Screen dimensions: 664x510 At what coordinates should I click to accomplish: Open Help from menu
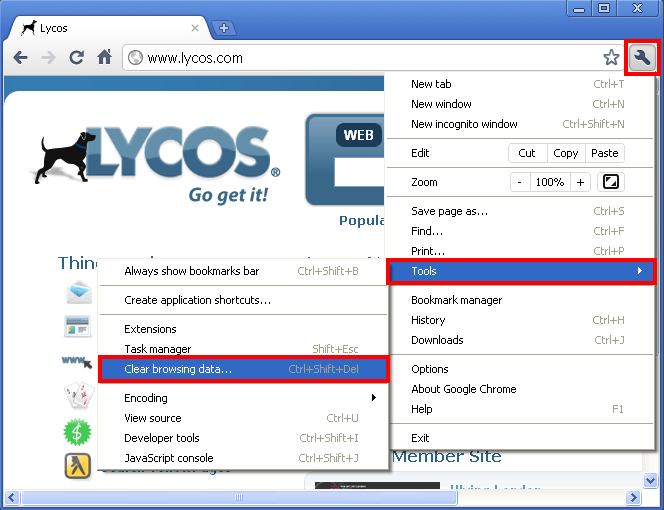pos(520,409)
